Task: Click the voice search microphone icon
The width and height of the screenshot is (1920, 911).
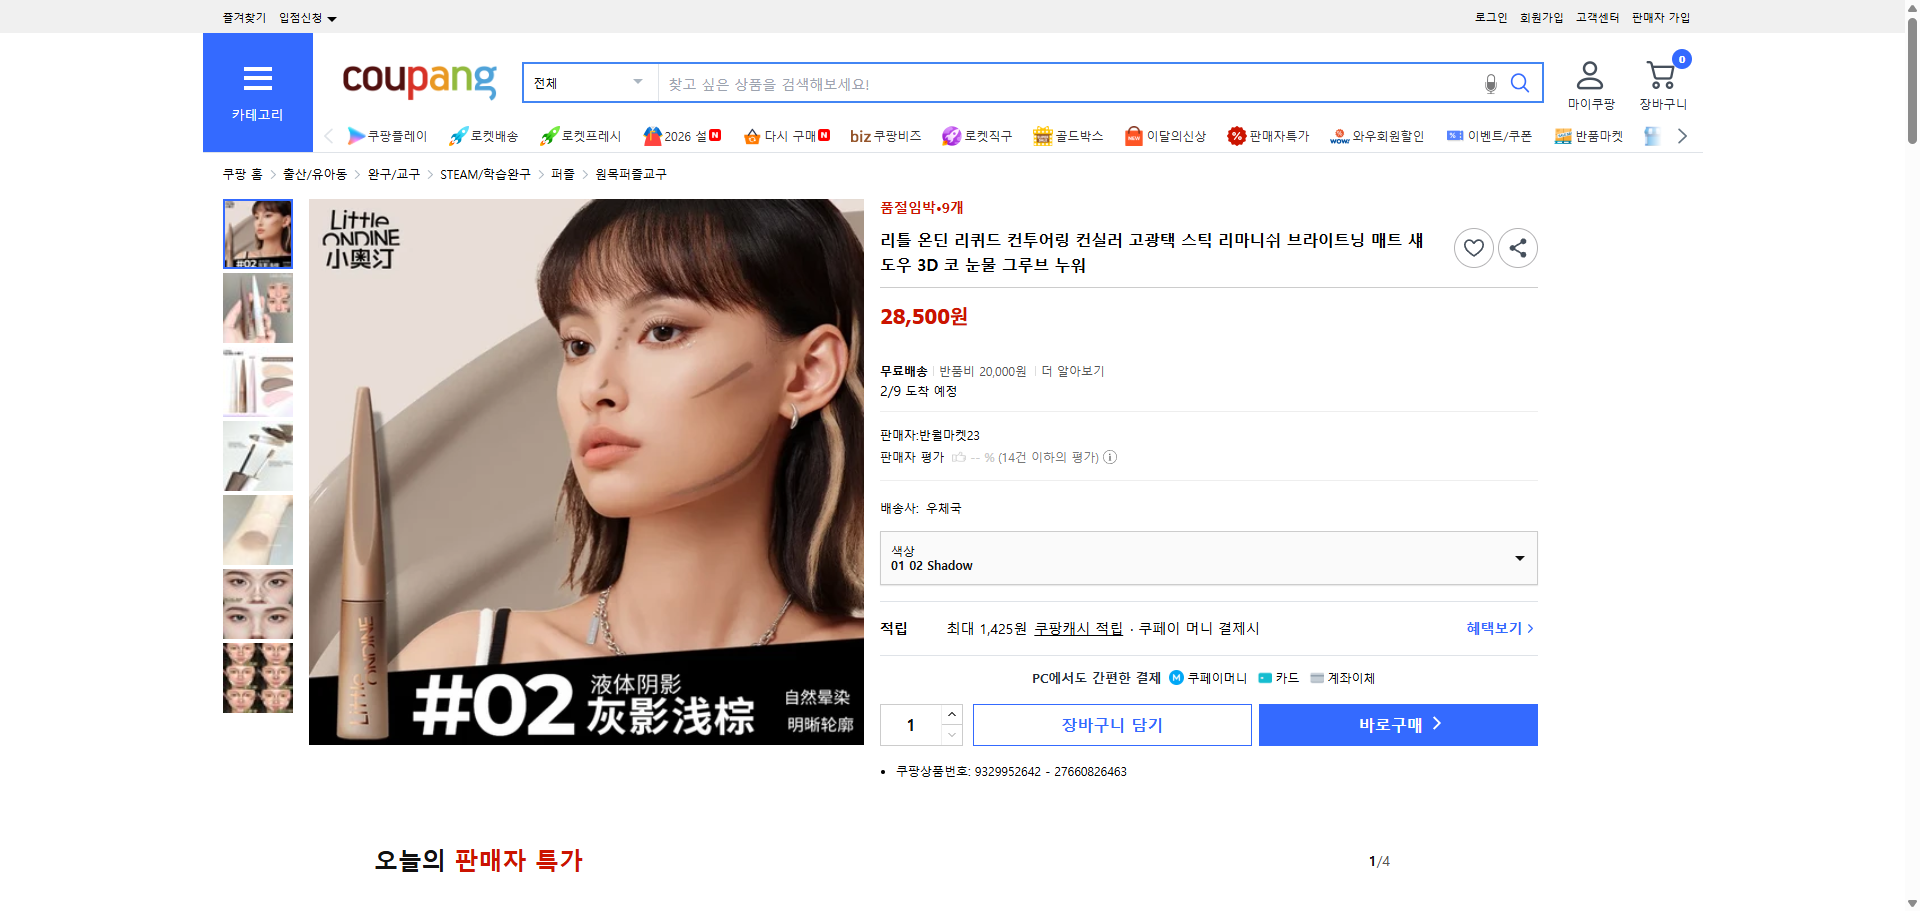Action: (1490, 83)
